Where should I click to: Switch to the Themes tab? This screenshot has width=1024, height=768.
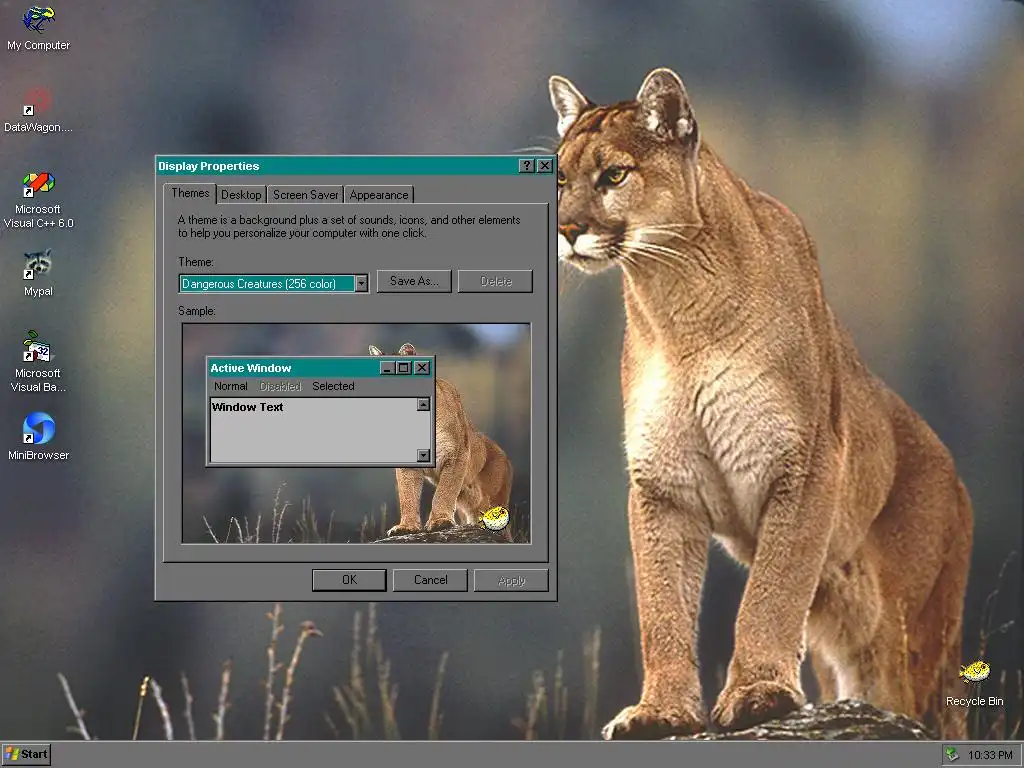coord(190,193)
